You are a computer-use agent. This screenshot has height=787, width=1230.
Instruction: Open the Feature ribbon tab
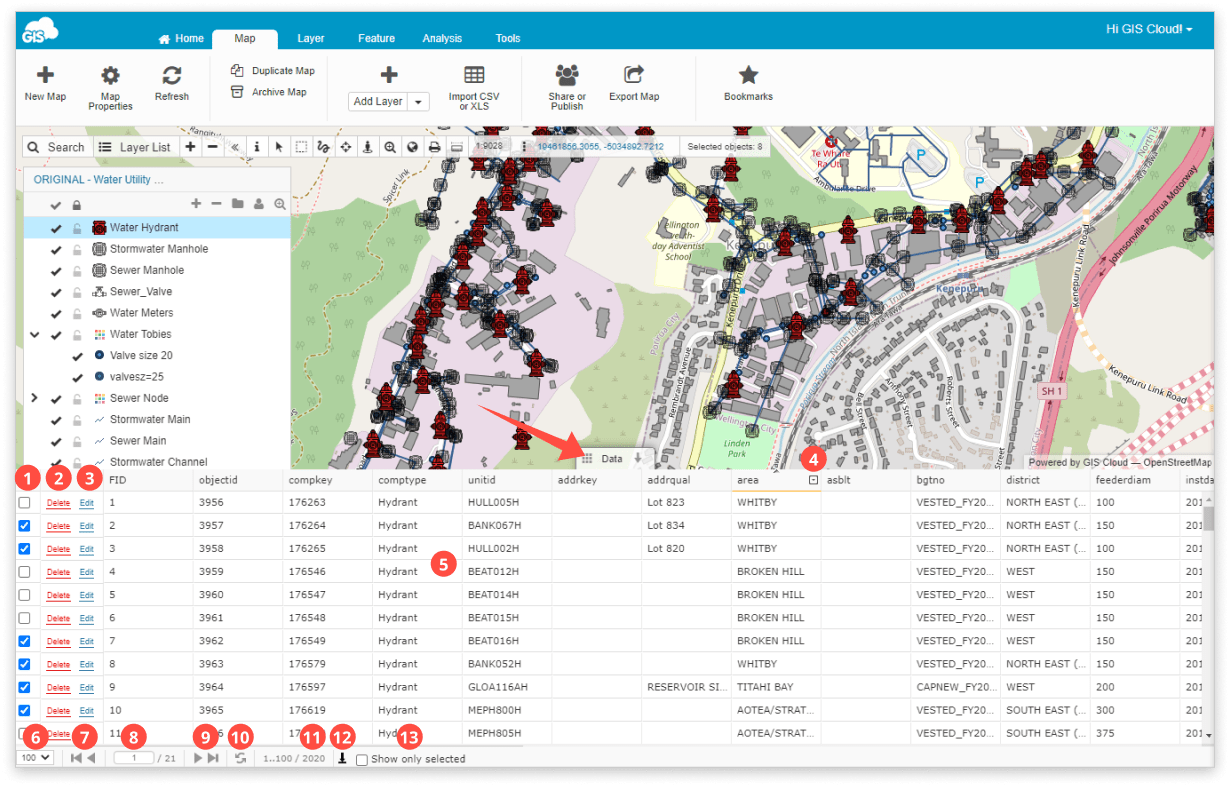click(377, 38)
